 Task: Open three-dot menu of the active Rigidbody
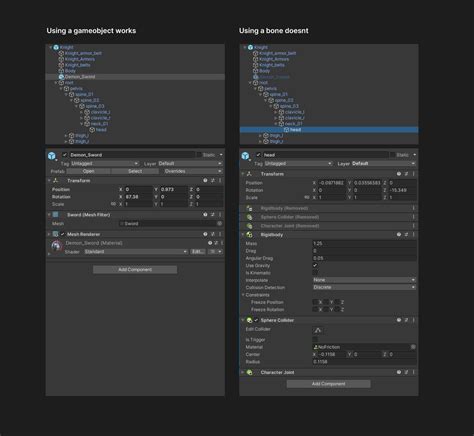coord(414,235)
